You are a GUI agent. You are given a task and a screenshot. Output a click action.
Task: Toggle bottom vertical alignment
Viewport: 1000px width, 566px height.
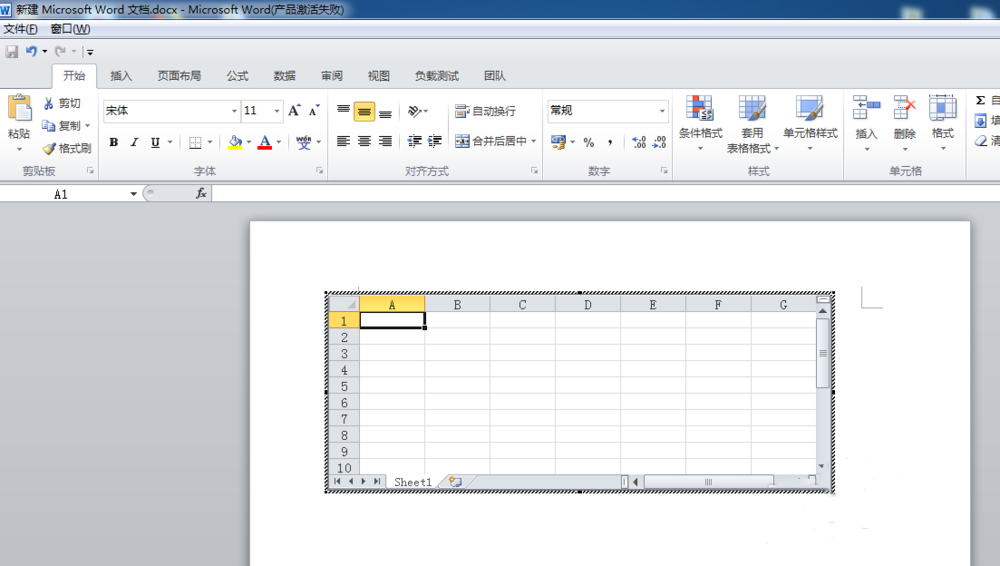coord(385,112)
